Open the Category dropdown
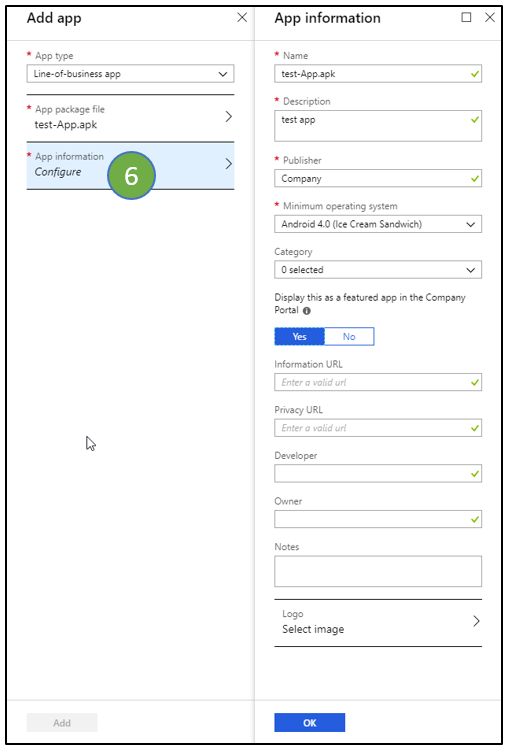Image resolution: width=511 pixels, height=751 pixels. pos(378,270)
